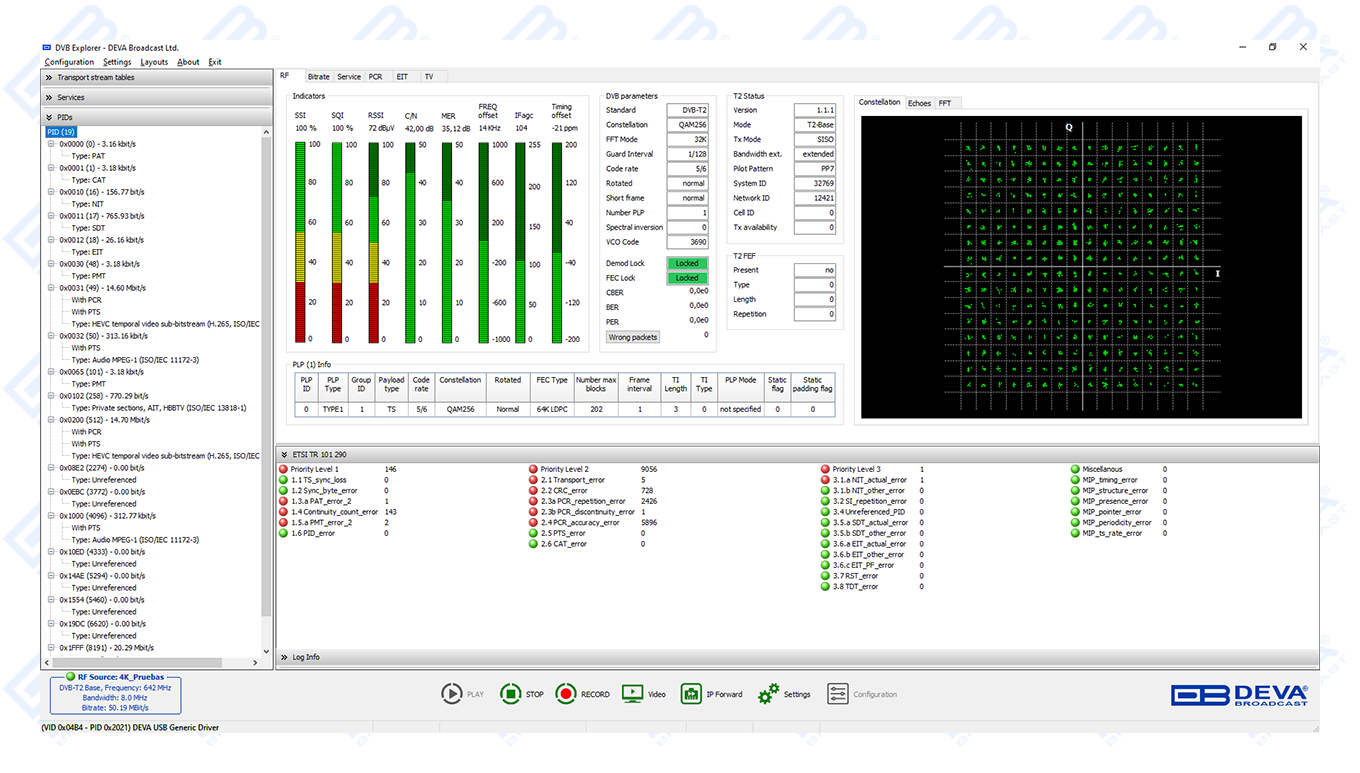Start recording with the RECORD icon
This screenshot has width=1360, height=773.
tap(566, 694)
